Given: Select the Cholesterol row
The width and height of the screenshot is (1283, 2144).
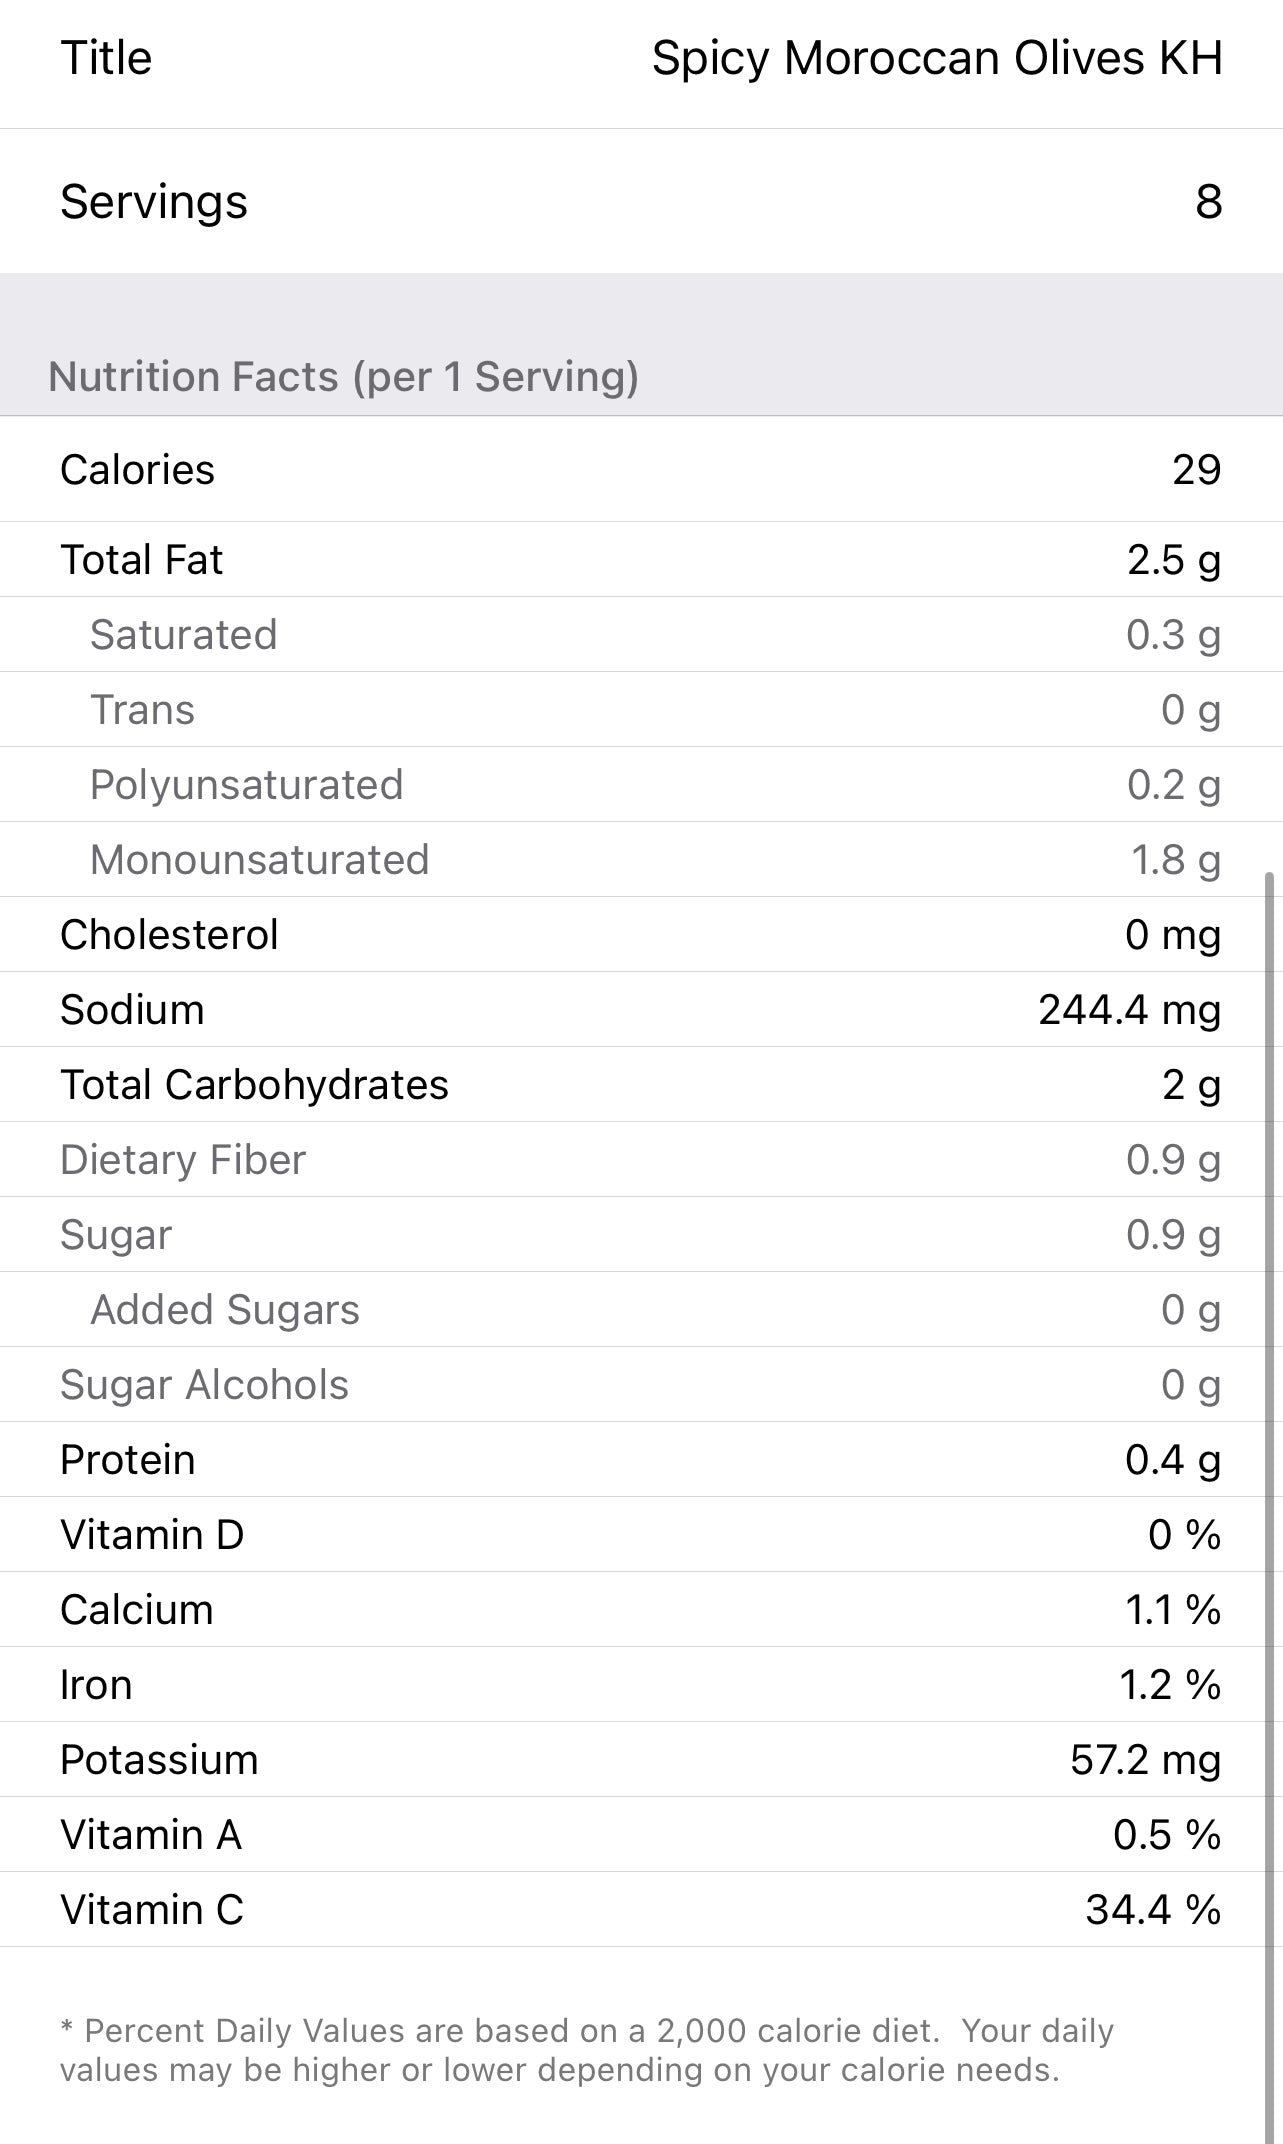Looking at the screenshot, I should pos(640,935).
